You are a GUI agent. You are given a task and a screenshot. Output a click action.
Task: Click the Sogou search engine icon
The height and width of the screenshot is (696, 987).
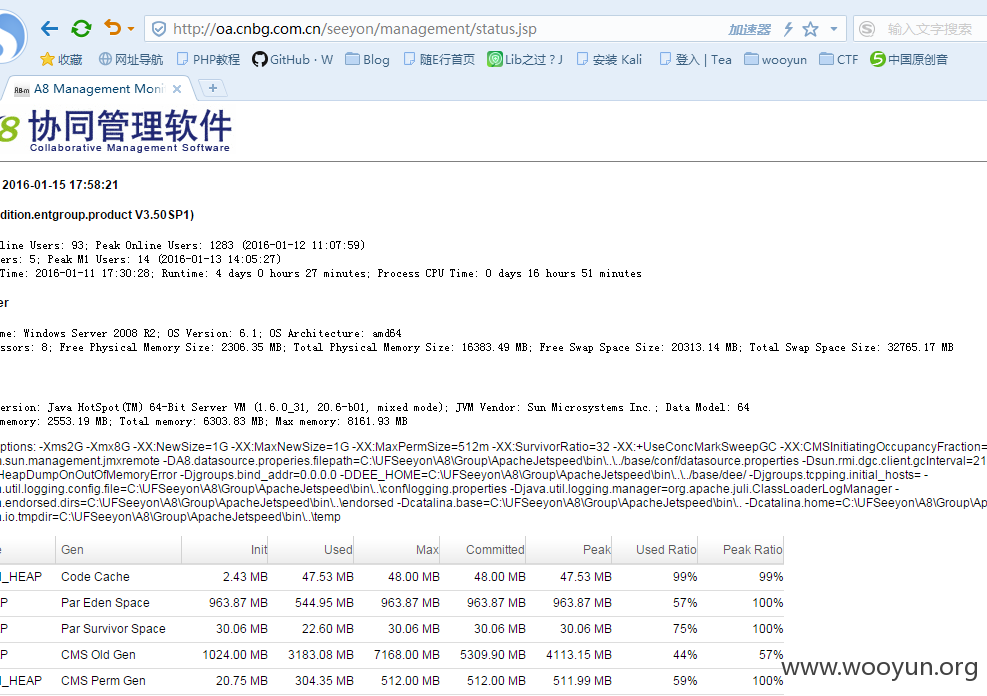pos(867,29)
